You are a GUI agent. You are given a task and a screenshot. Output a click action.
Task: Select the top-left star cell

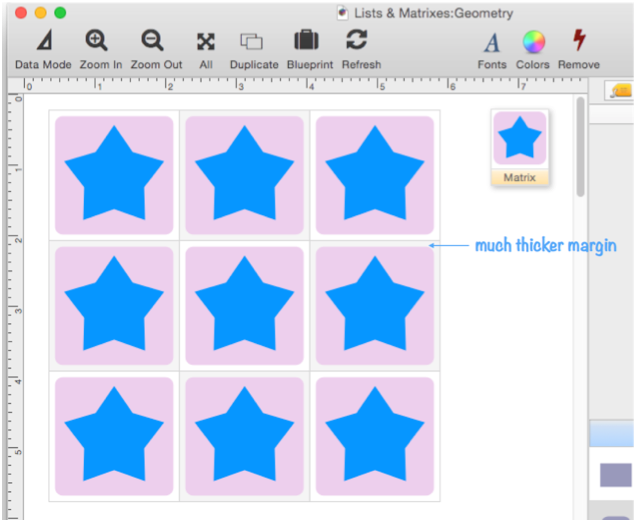coord(114,175)
